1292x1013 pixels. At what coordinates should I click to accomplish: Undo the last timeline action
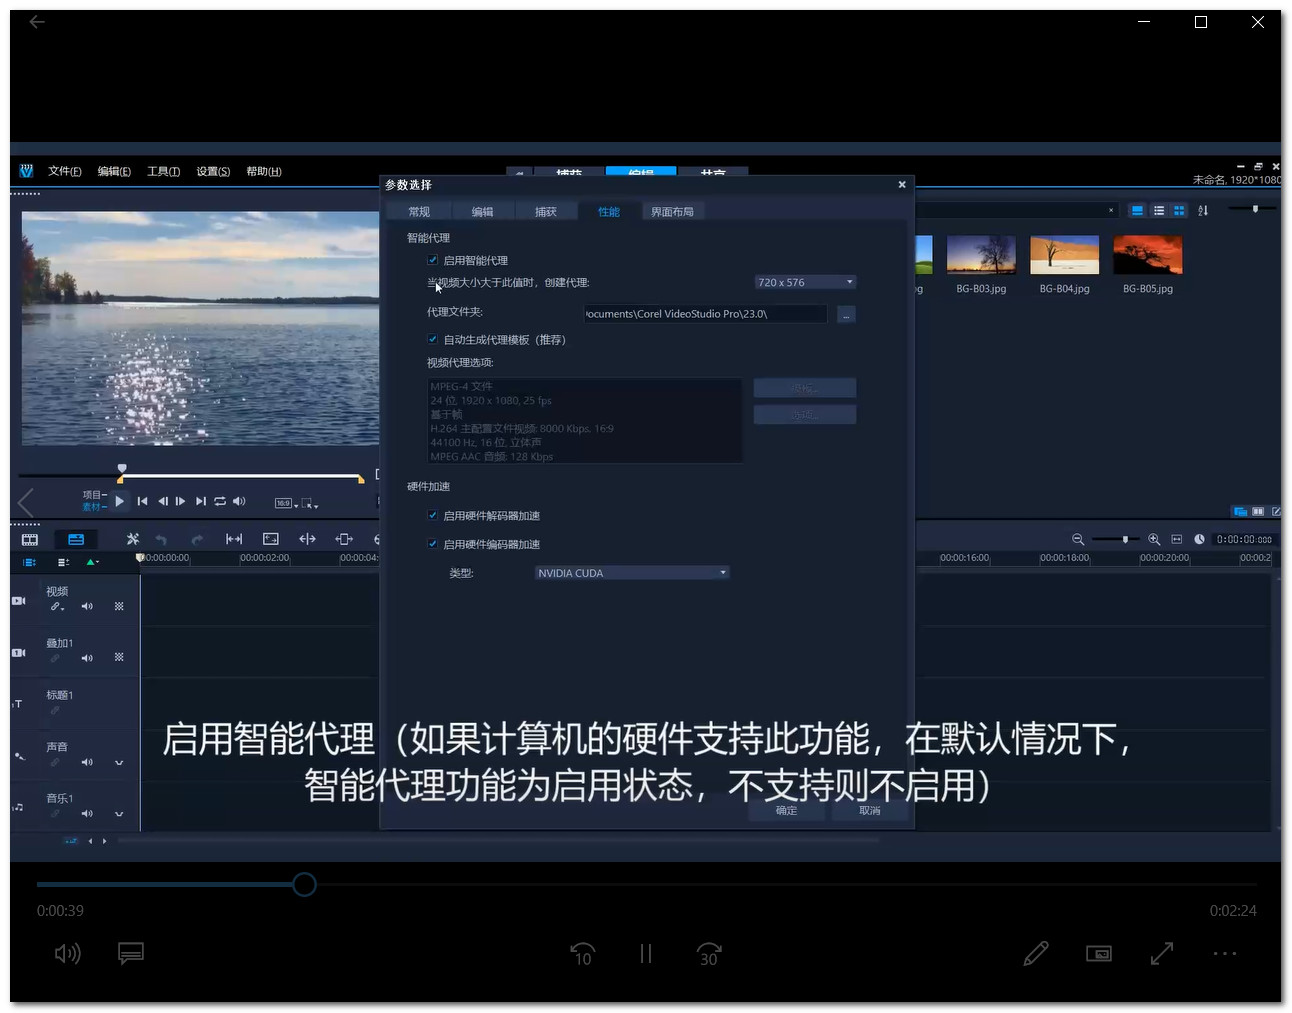161,539
